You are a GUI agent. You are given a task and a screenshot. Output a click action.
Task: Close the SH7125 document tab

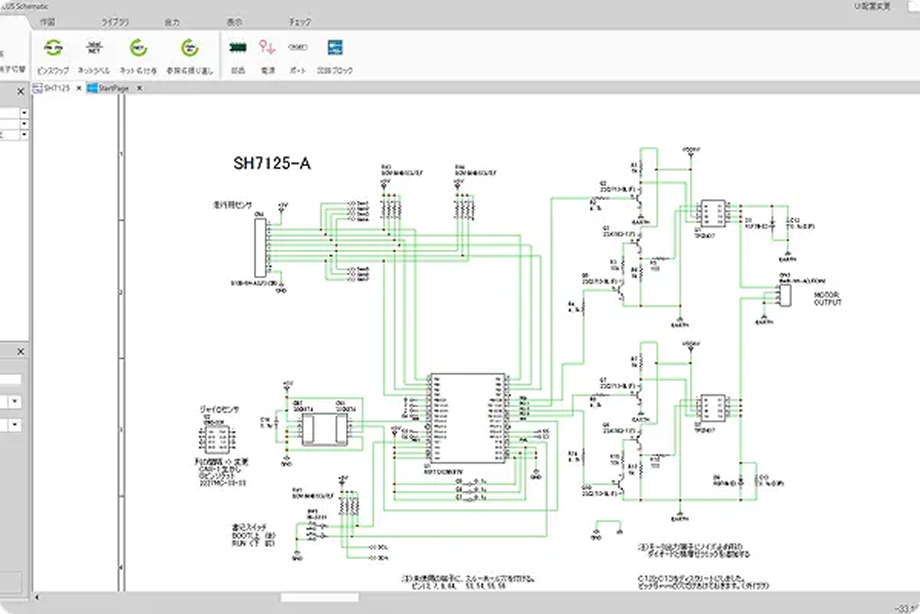coord(77,88)
